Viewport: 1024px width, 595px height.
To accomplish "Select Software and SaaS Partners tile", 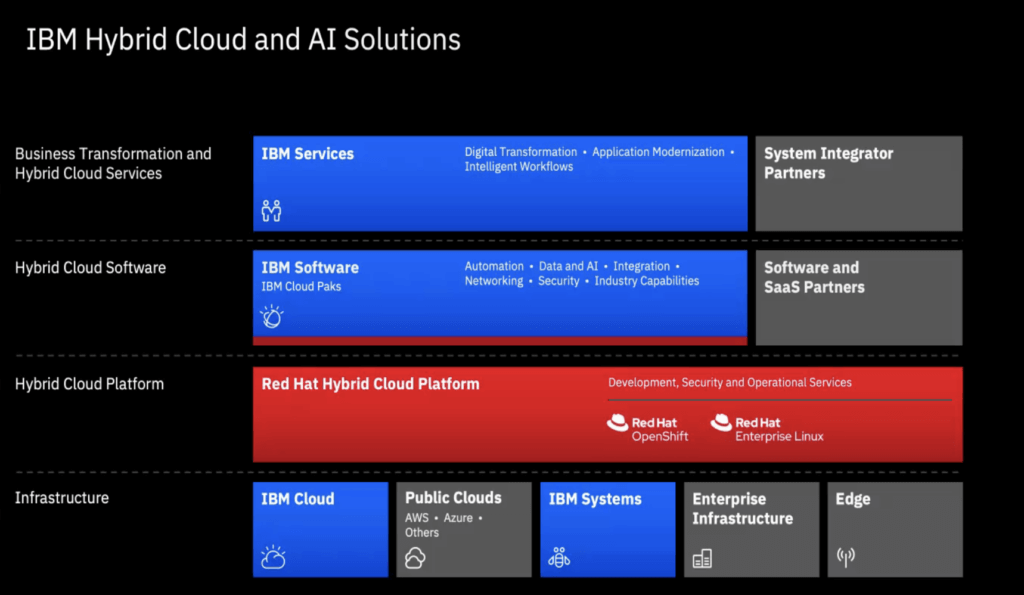I will [859, 298].
